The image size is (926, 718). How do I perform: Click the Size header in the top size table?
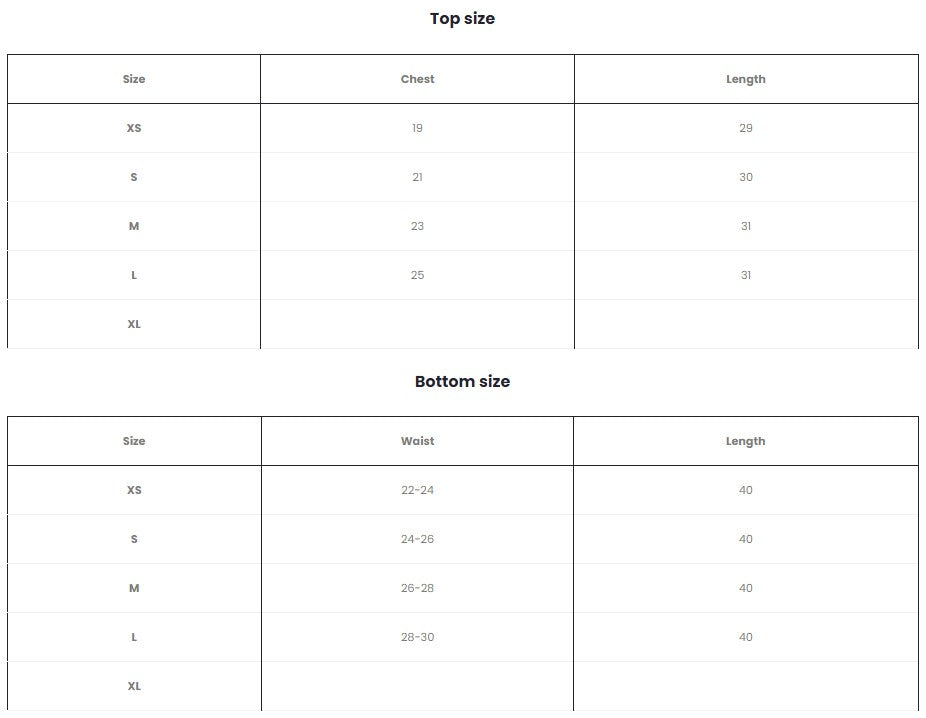(x=134, y=79)
